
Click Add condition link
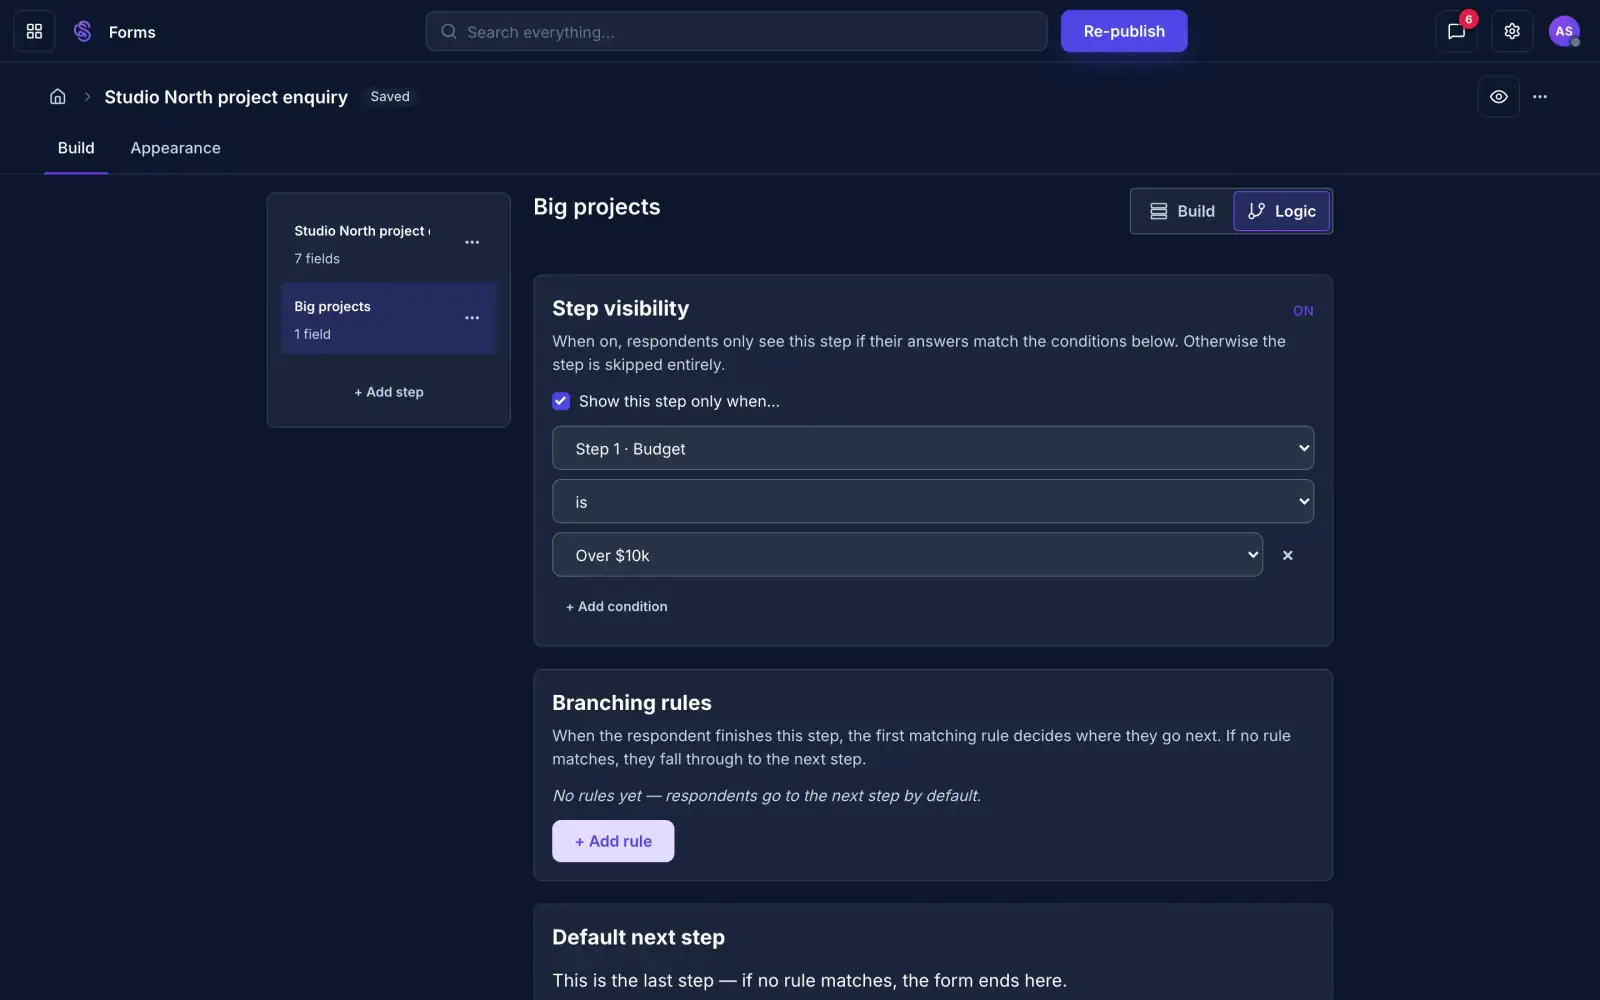[x=616, y=607]
